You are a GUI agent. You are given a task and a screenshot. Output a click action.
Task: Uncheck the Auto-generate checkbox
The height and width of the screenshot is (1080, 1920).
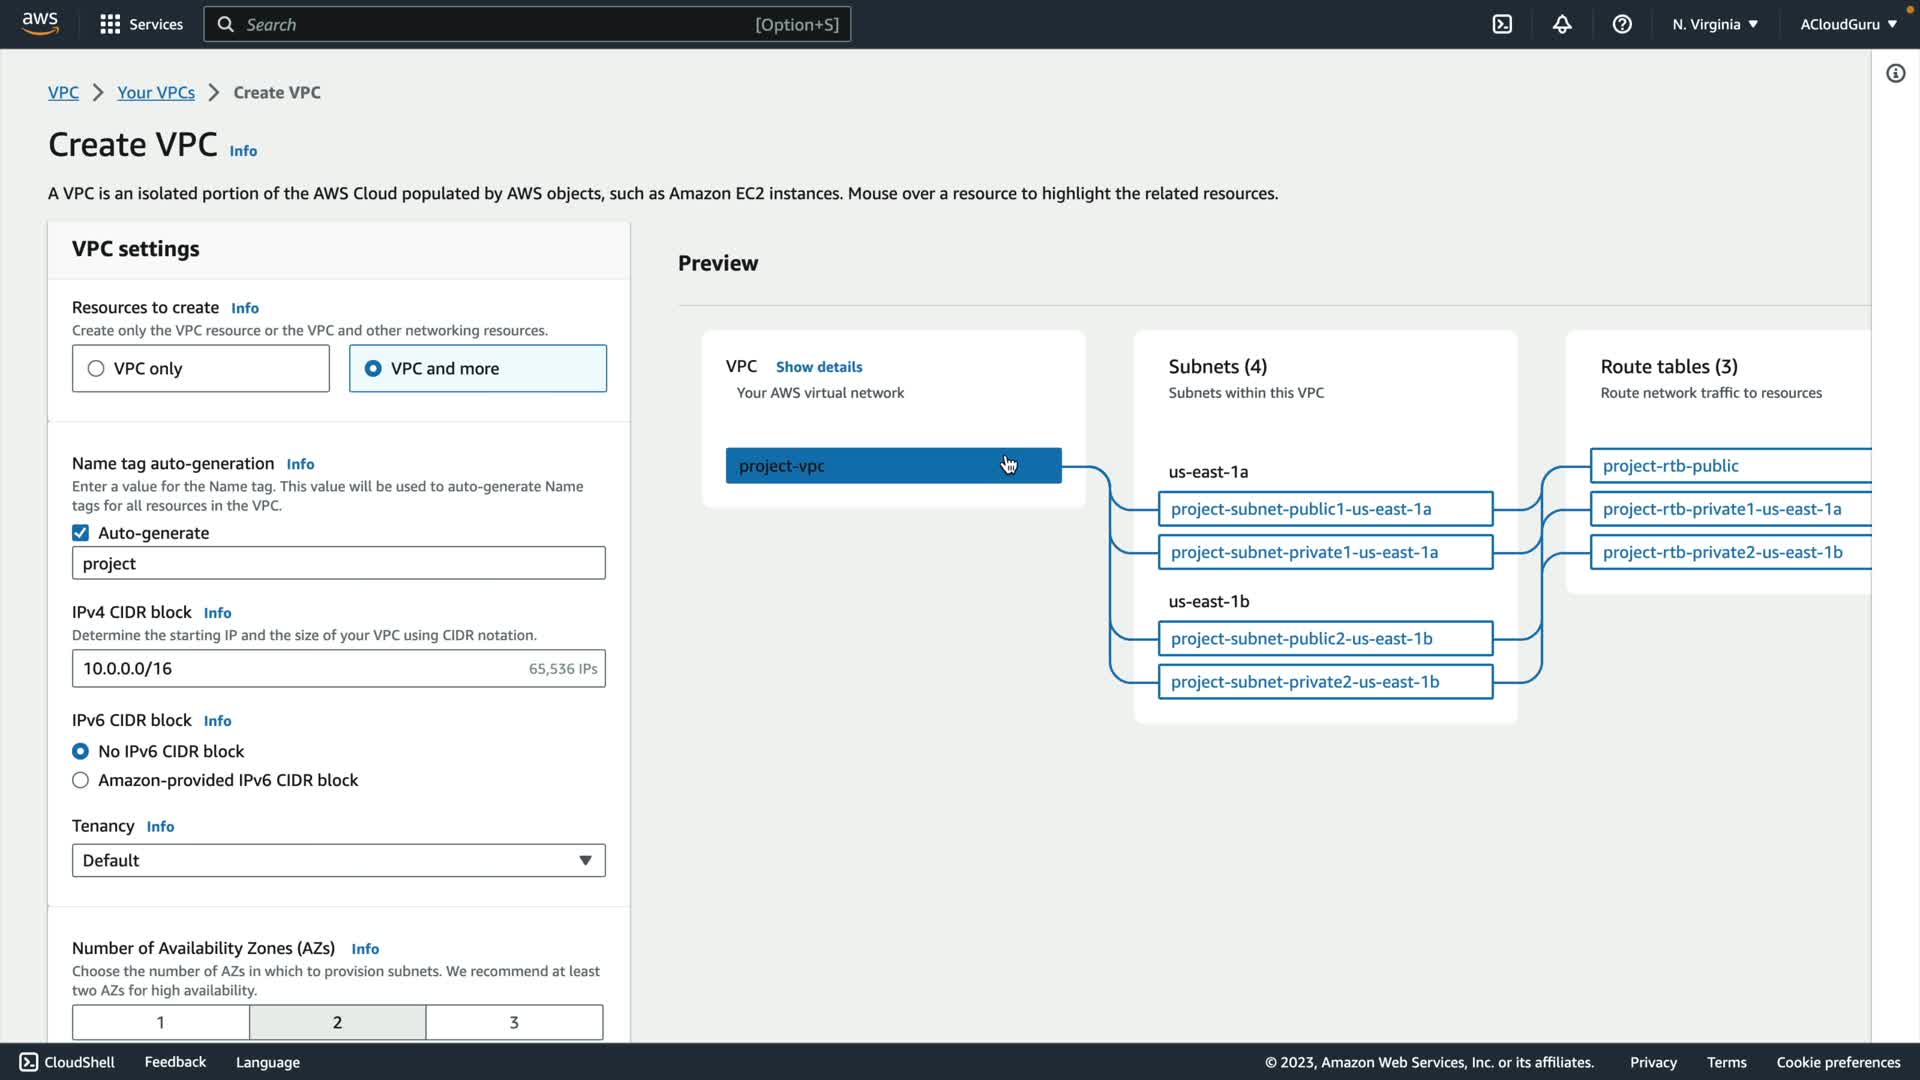coord(81,533)
